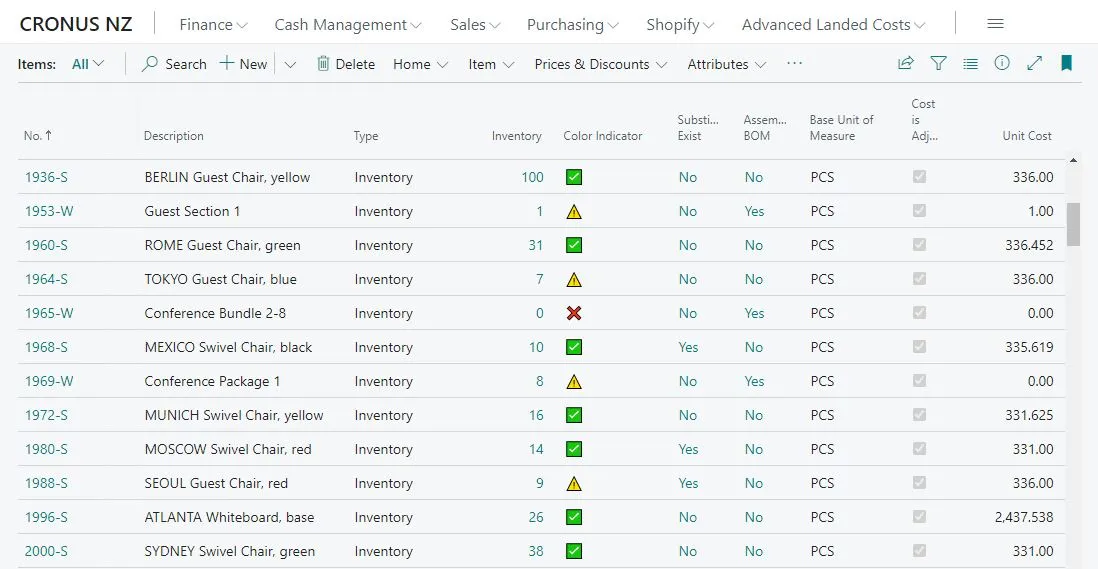Select the SEOUL Guest Chair, red description
1098x569 pixels.
[216, 483]
